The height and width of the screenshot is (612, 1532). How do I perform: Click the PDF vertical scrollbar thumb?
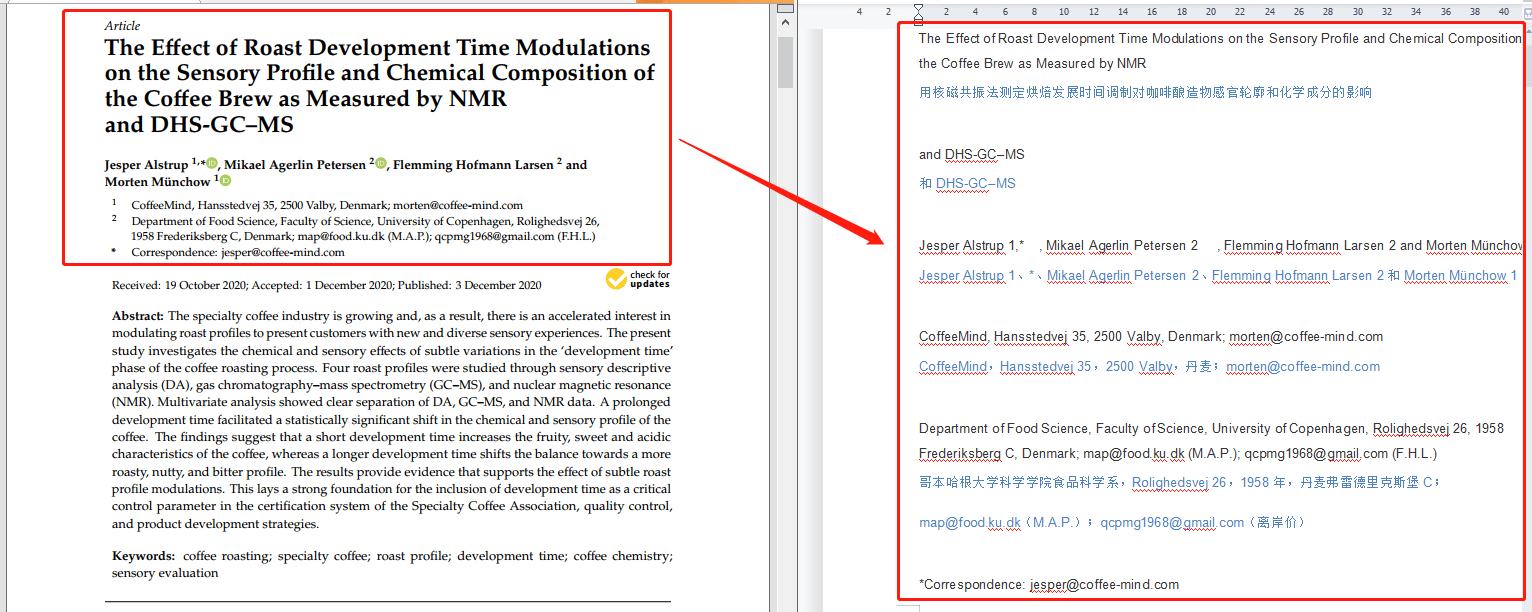[785, 63]
